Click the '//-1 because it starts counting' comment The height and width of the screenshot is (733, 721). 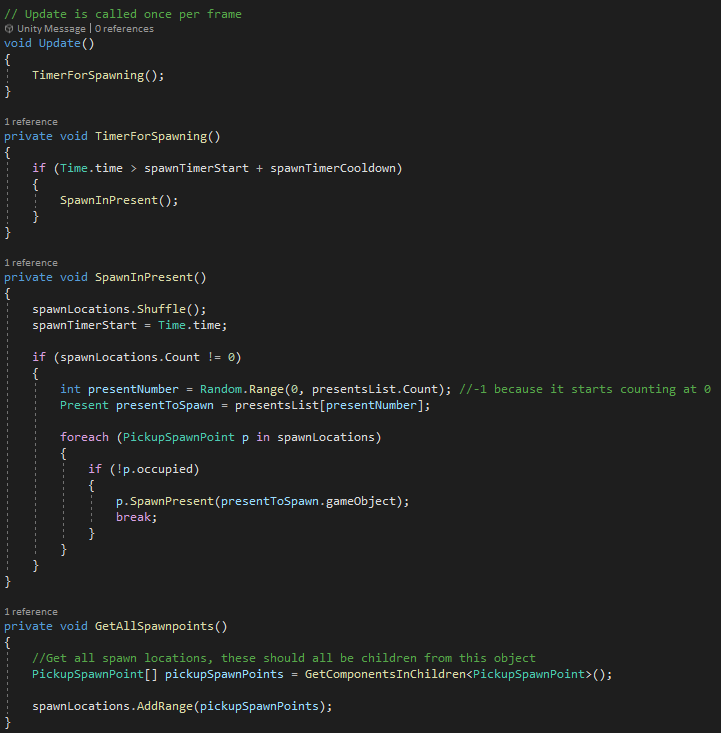pyautogui.click(x=585, y=389)
